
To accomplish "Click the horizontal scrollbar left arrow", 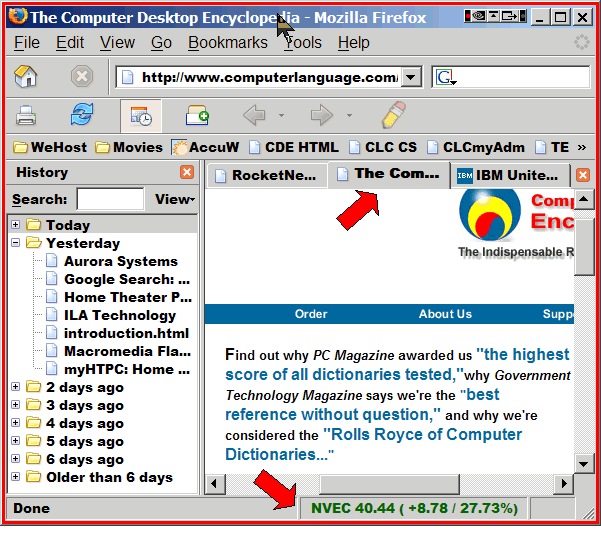I will coord(215,484).
